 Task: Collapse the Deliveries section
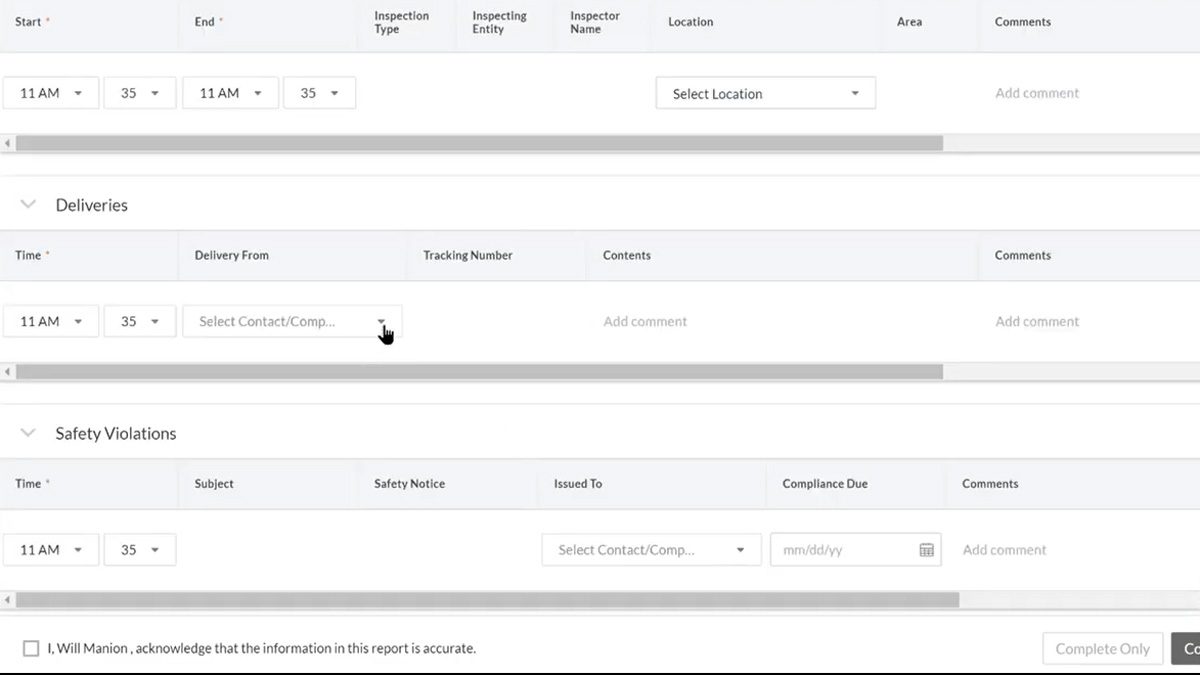[x=27, y=203]
